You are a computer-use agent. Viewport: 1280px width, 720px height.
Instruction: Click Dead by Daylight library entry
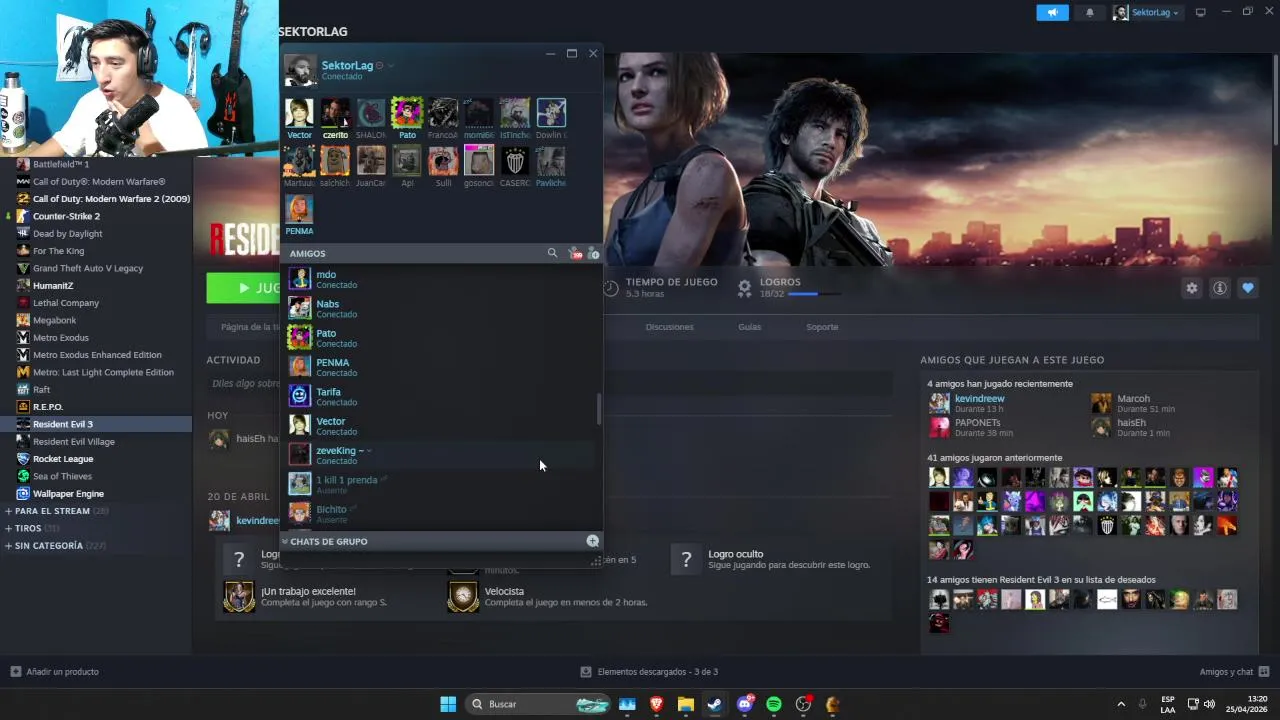(68, 233)
